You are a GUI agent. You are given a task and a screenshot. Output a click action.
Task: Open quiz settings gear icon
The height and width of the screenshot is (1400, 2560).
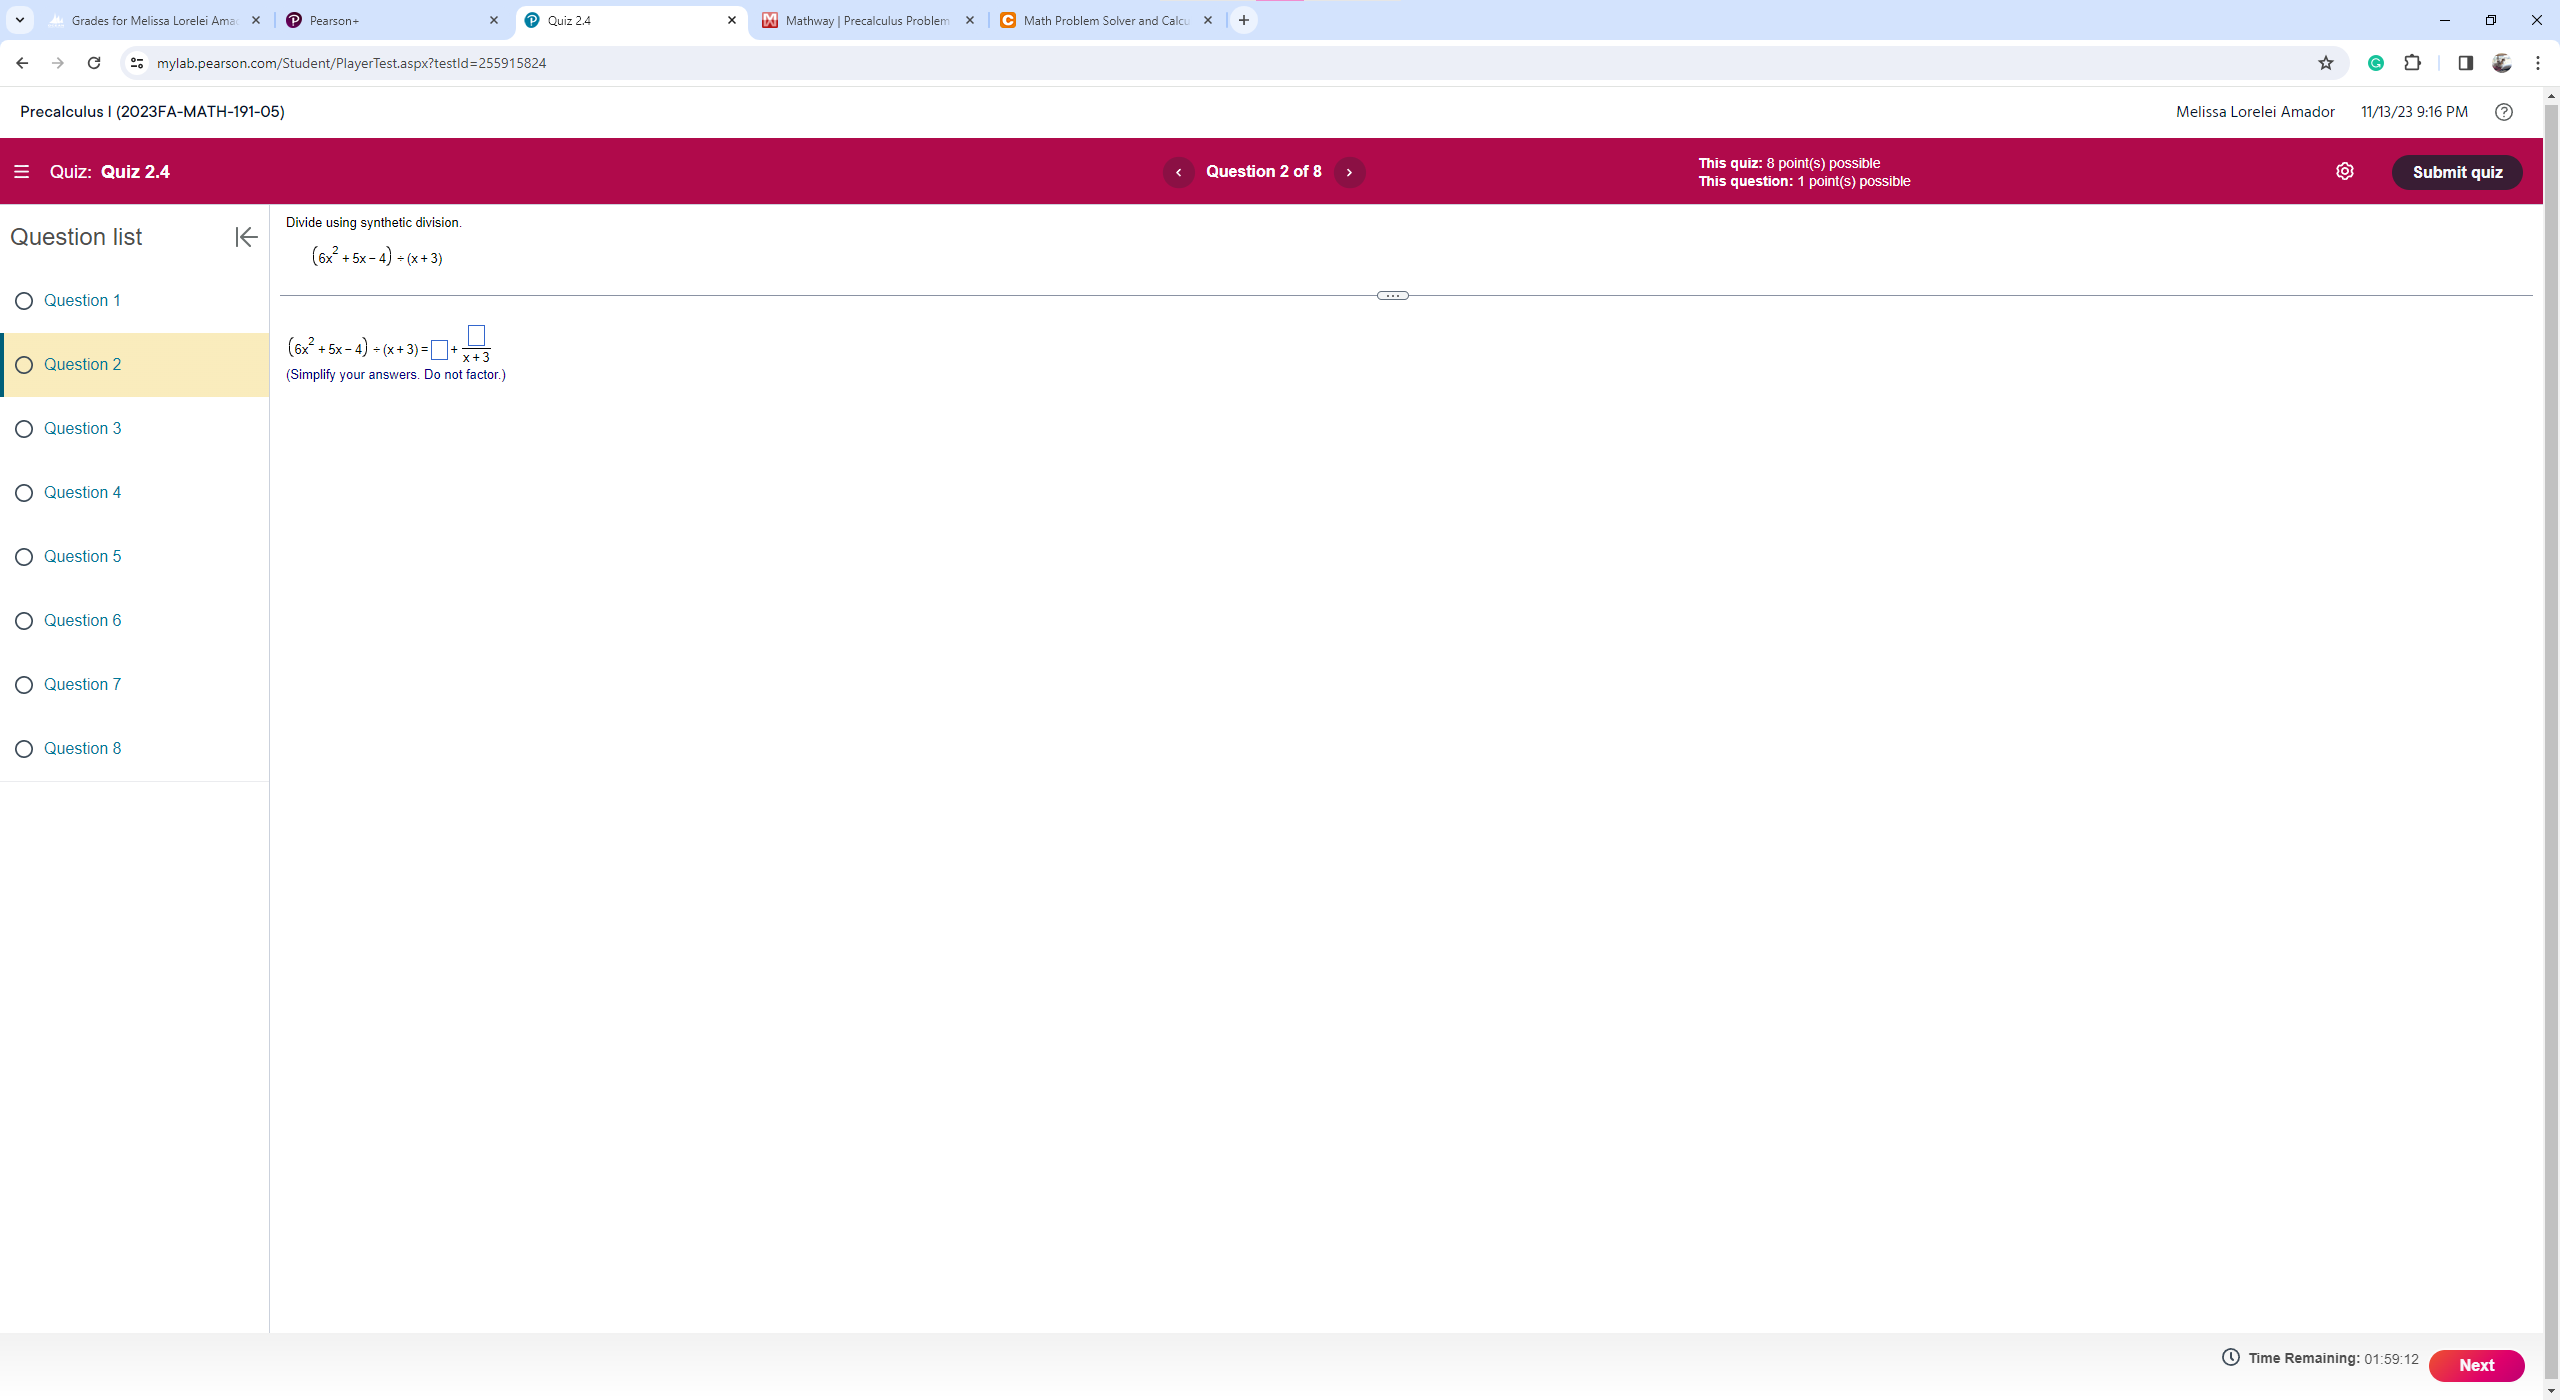2344,172
